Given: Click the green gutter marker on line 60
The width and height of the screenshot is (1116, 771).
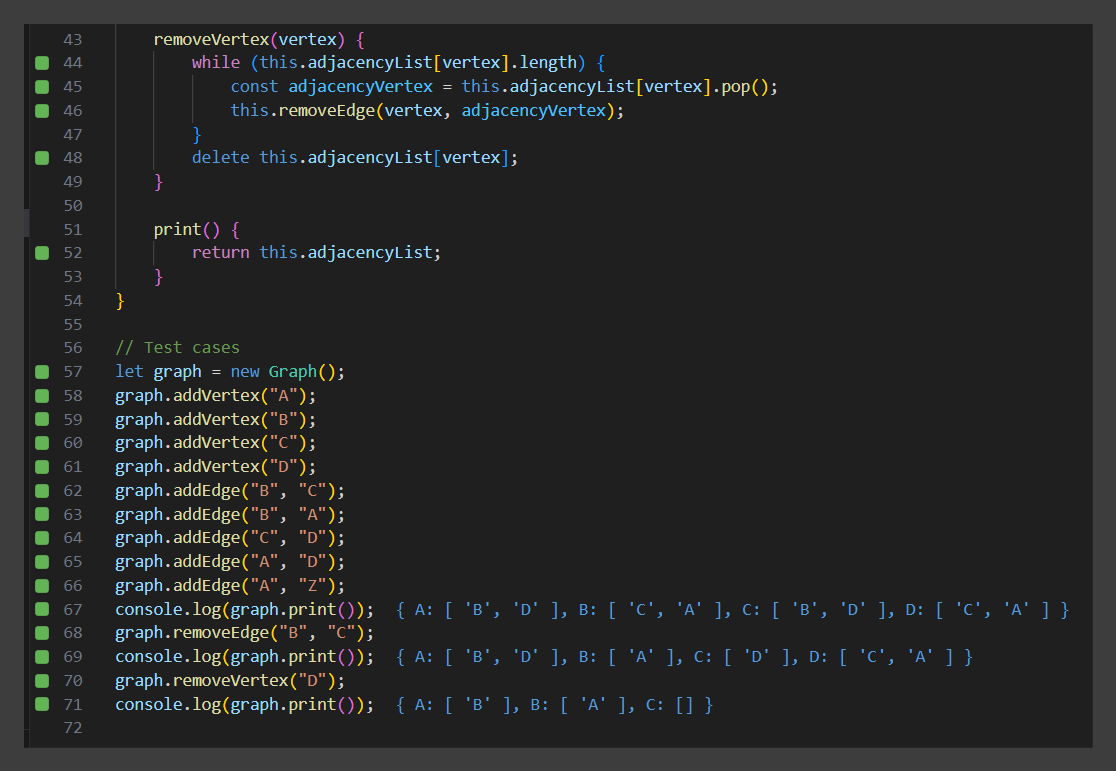Looking at the screenshot, I should pos(42,443).
